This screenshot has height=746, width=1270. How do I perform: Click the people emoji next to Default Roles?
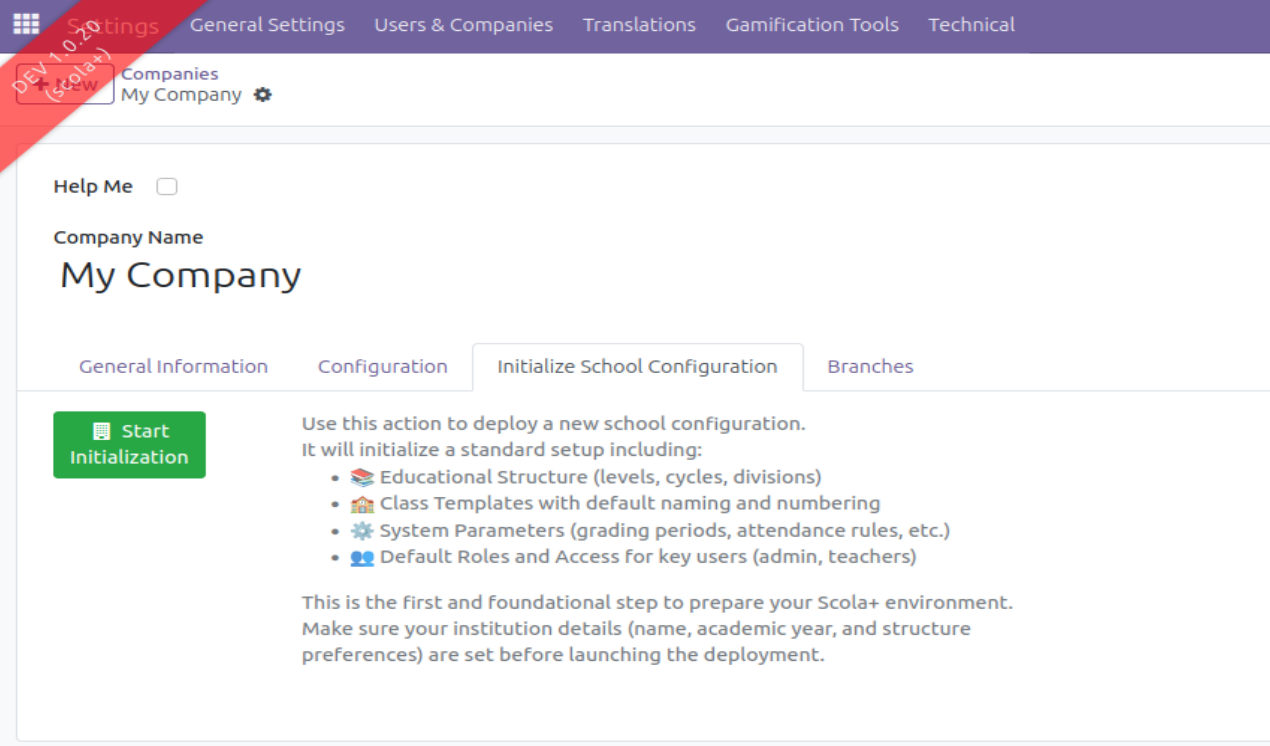(362, 557)
